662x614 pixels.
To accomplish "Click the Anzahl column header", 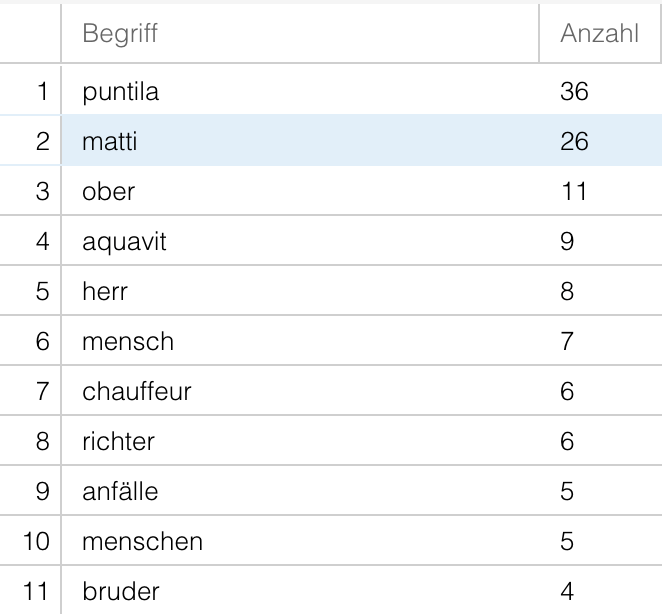I will click(598, 34).
